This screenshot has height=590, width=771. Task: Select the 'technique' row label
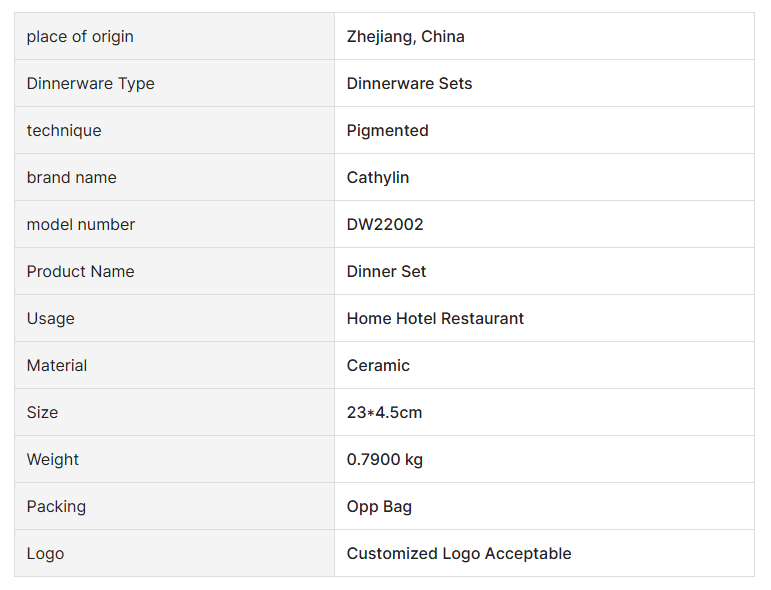click(x=64, y=131)
